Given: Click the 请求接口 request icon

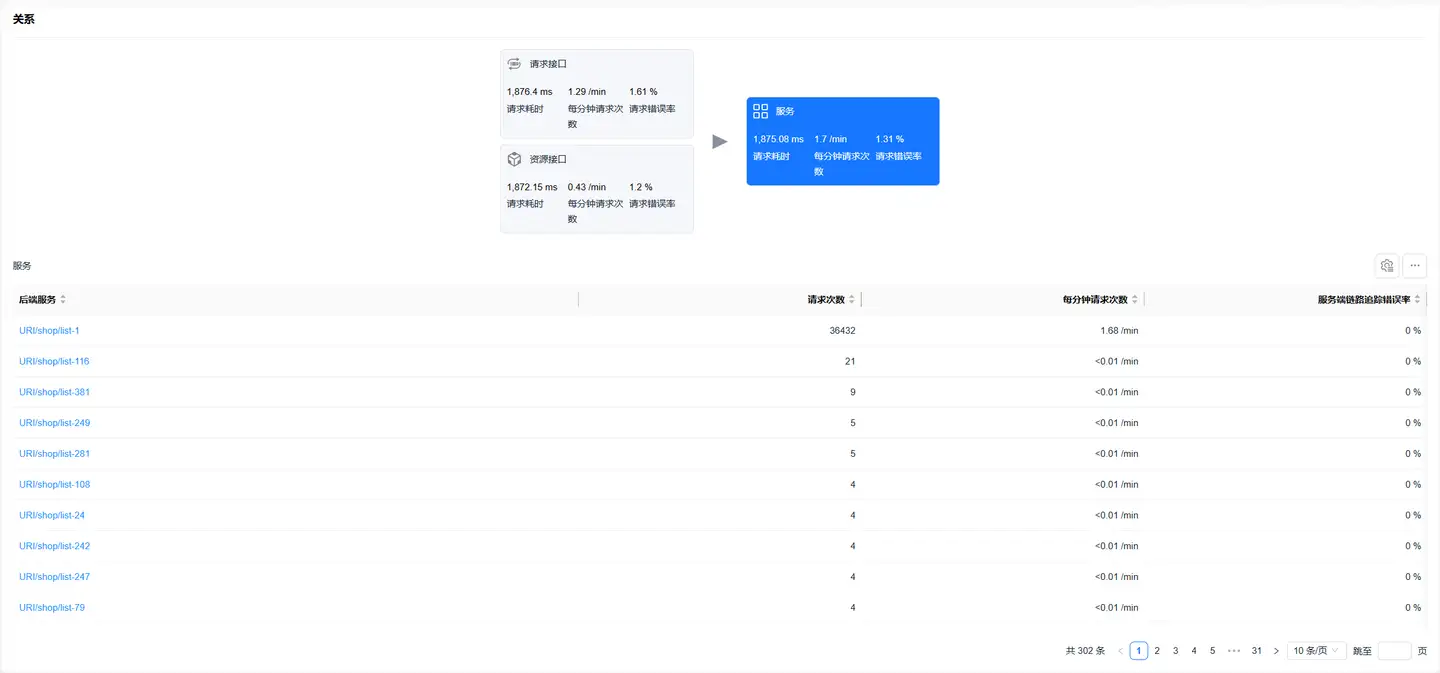Looking at the screenshot, I should click(514, 64).
